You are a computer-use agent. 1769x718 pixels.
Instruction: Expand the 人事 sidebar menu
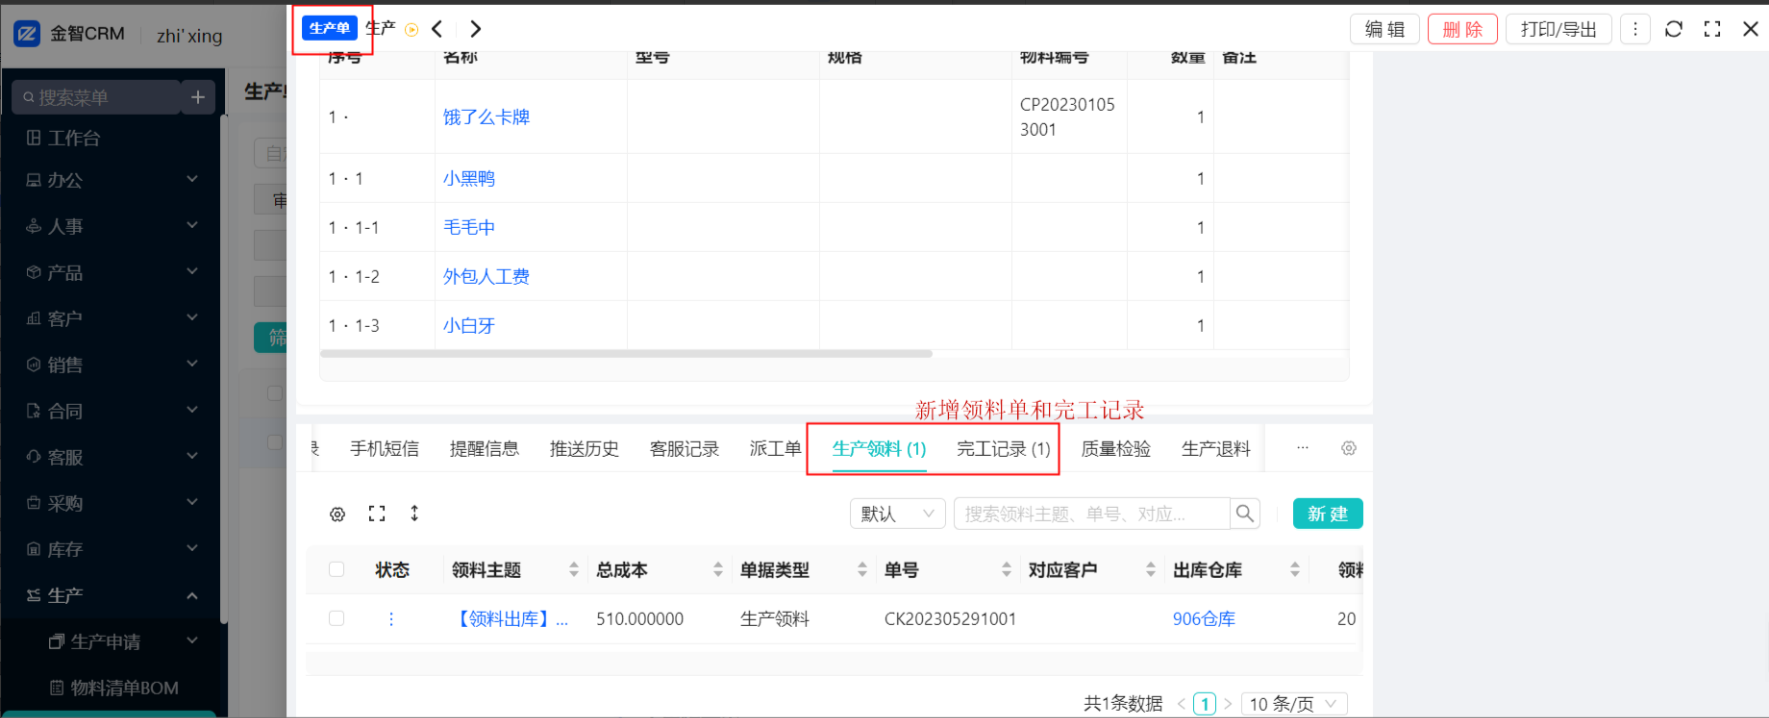tap(112, 226)
